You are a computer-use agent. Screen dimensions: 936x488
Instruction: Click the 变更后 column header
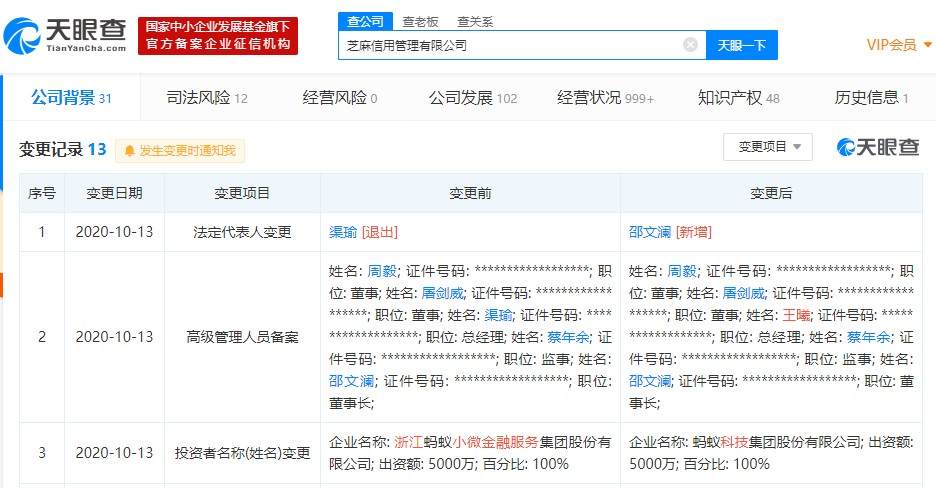tap(771, 193)
